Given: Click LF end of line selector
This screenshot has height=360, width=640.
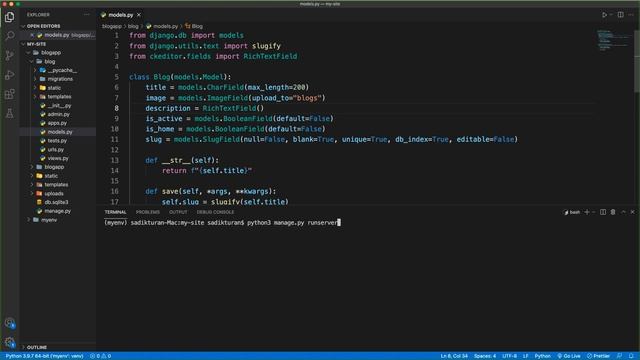Looking at the screenshot, I should pos(525,356).
